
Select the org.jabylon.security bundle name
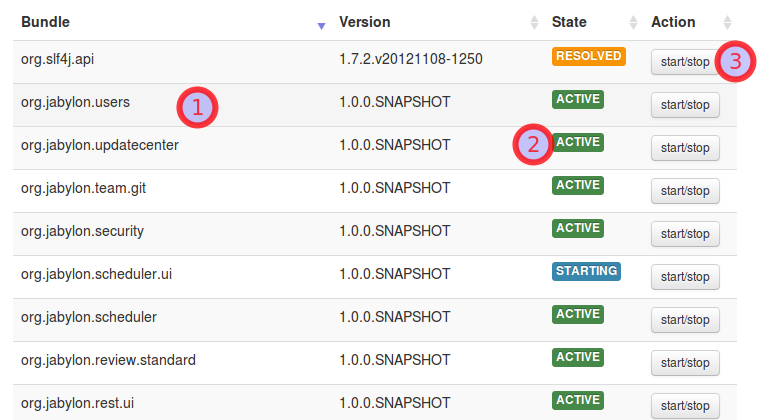coord(82,231)
